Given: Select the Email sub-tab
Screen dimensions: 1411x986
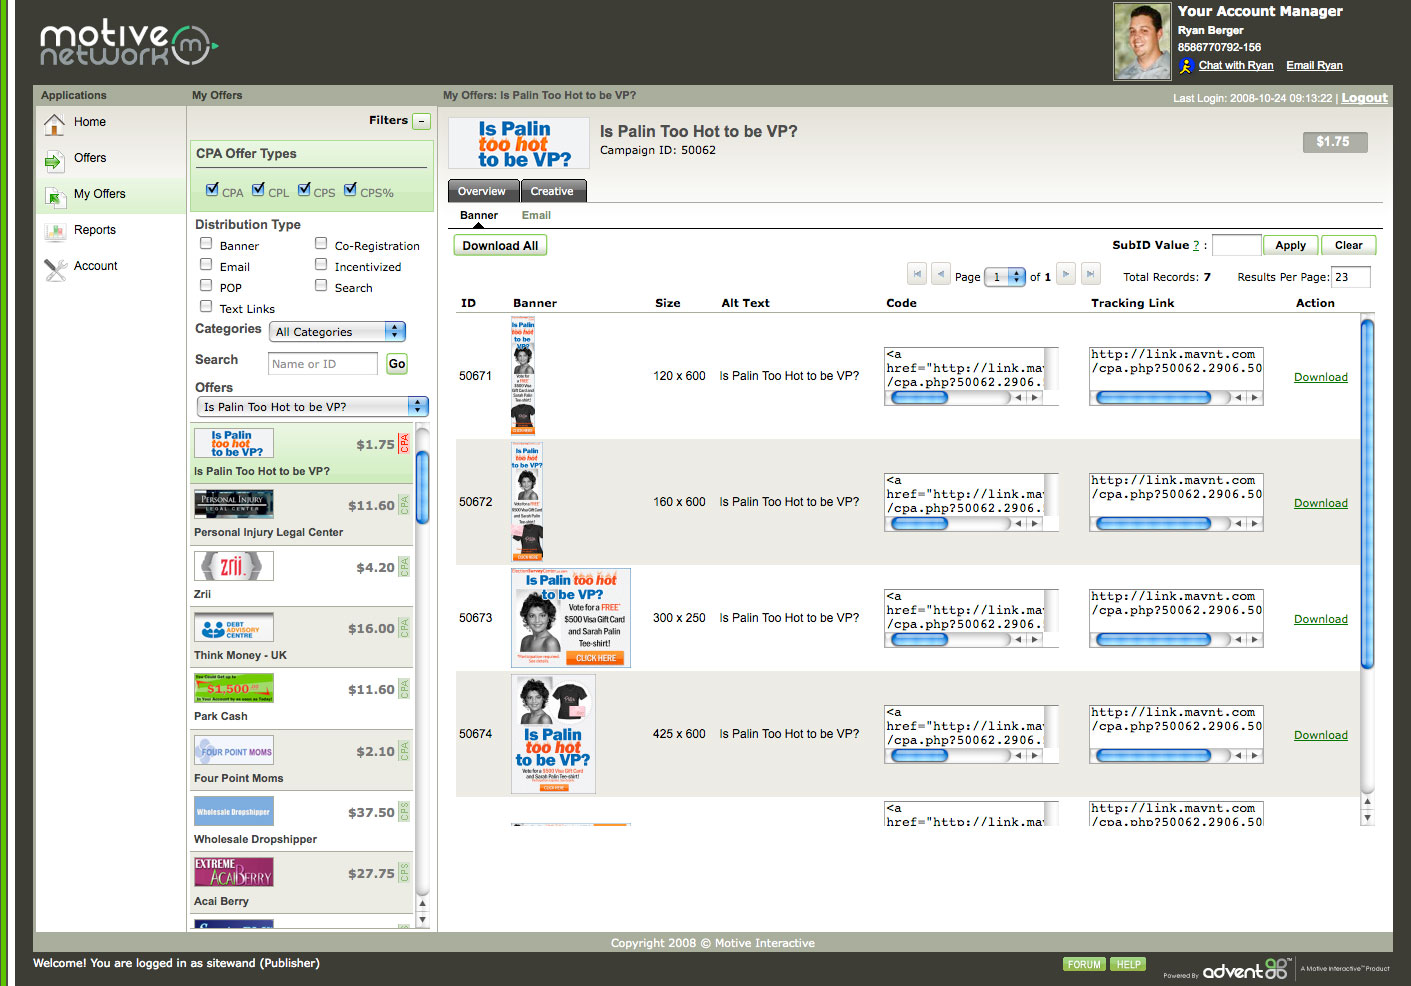Looking at the screenshot, I should (536, 215).
